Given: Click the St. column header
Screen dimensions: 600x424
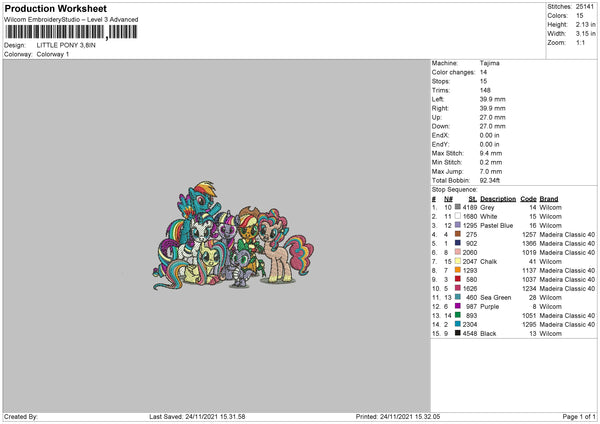Looking at the screenshot, I should click(x=473, y=199).
